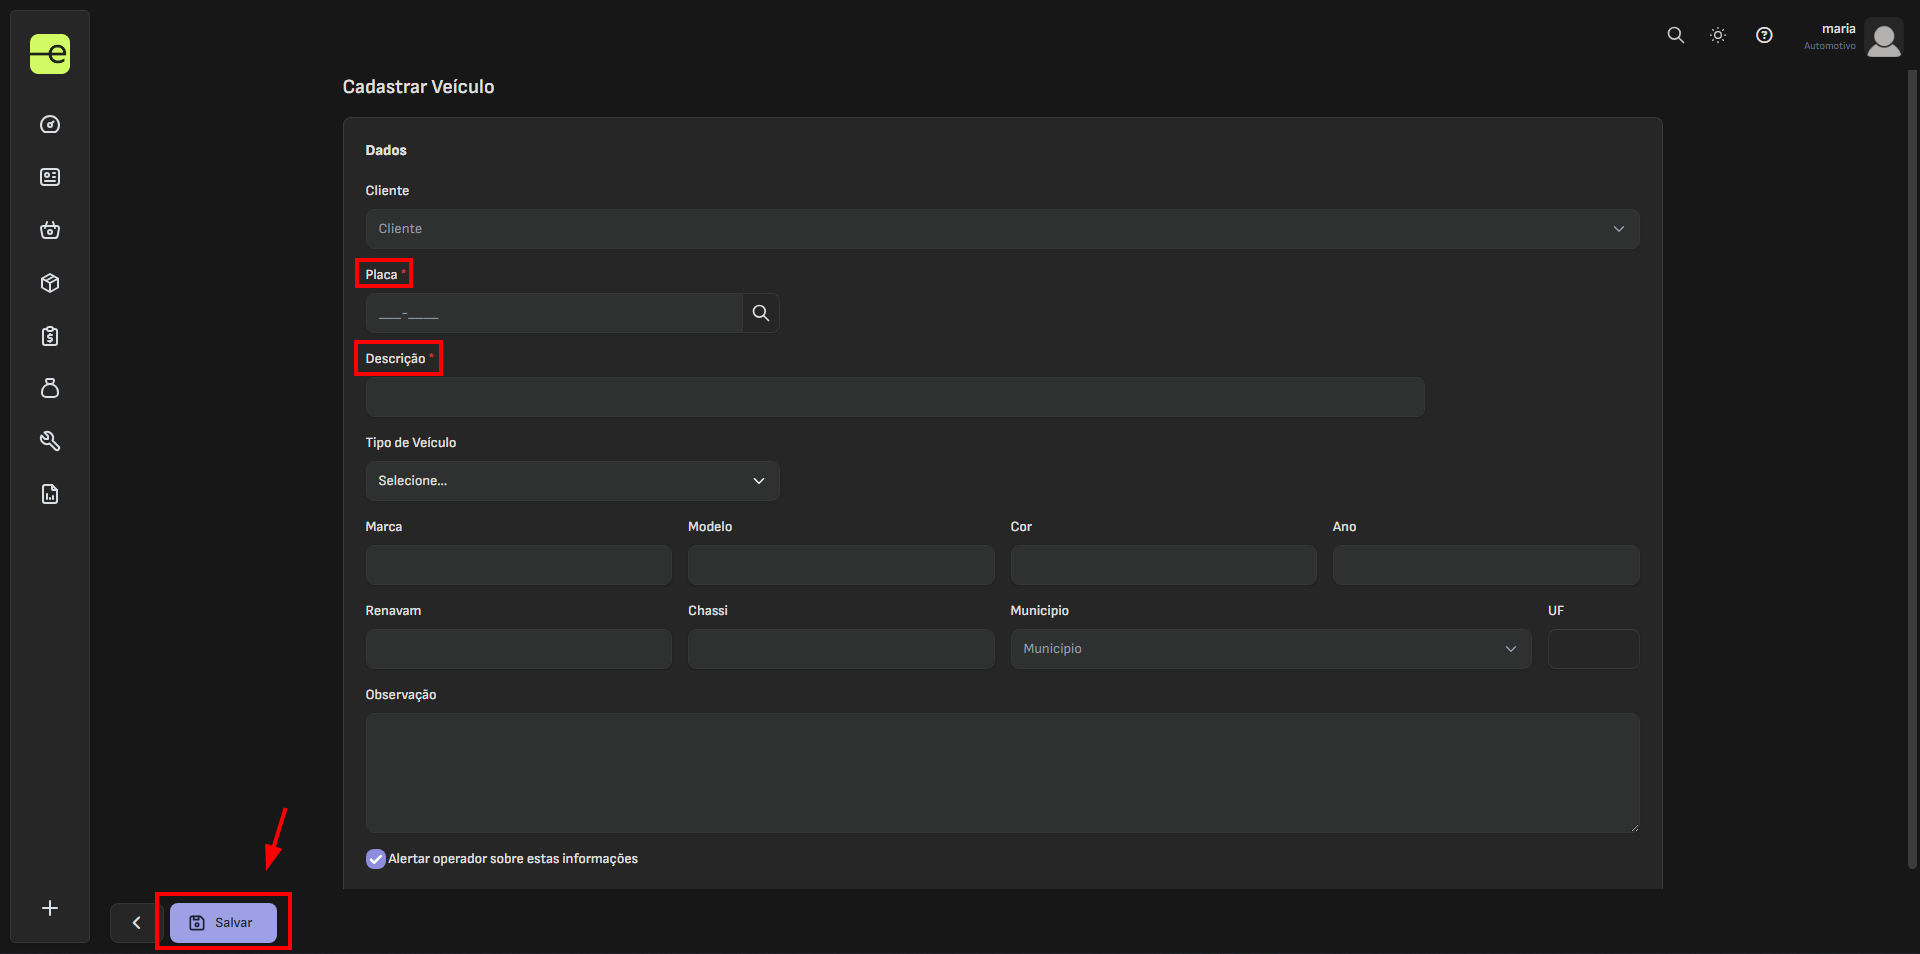
Task: Search the plate with the magnifier button
Action: pos(761,313)
